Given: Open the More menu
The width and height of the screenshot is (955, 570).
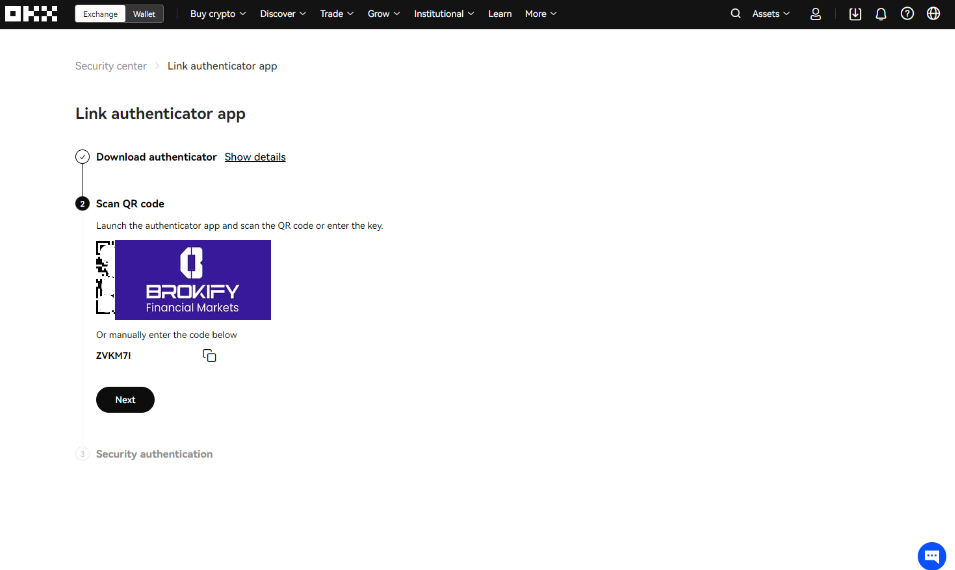Looking at the screenshot, I should click(x=541, y=14).
